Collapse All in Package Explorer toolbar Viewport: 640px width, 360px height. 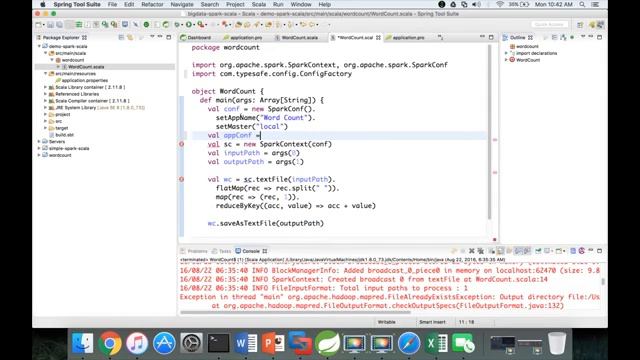(x=121, y=38)
